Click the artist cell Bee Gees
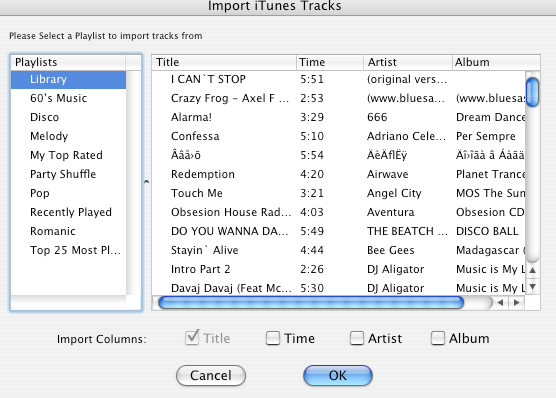 391,250
